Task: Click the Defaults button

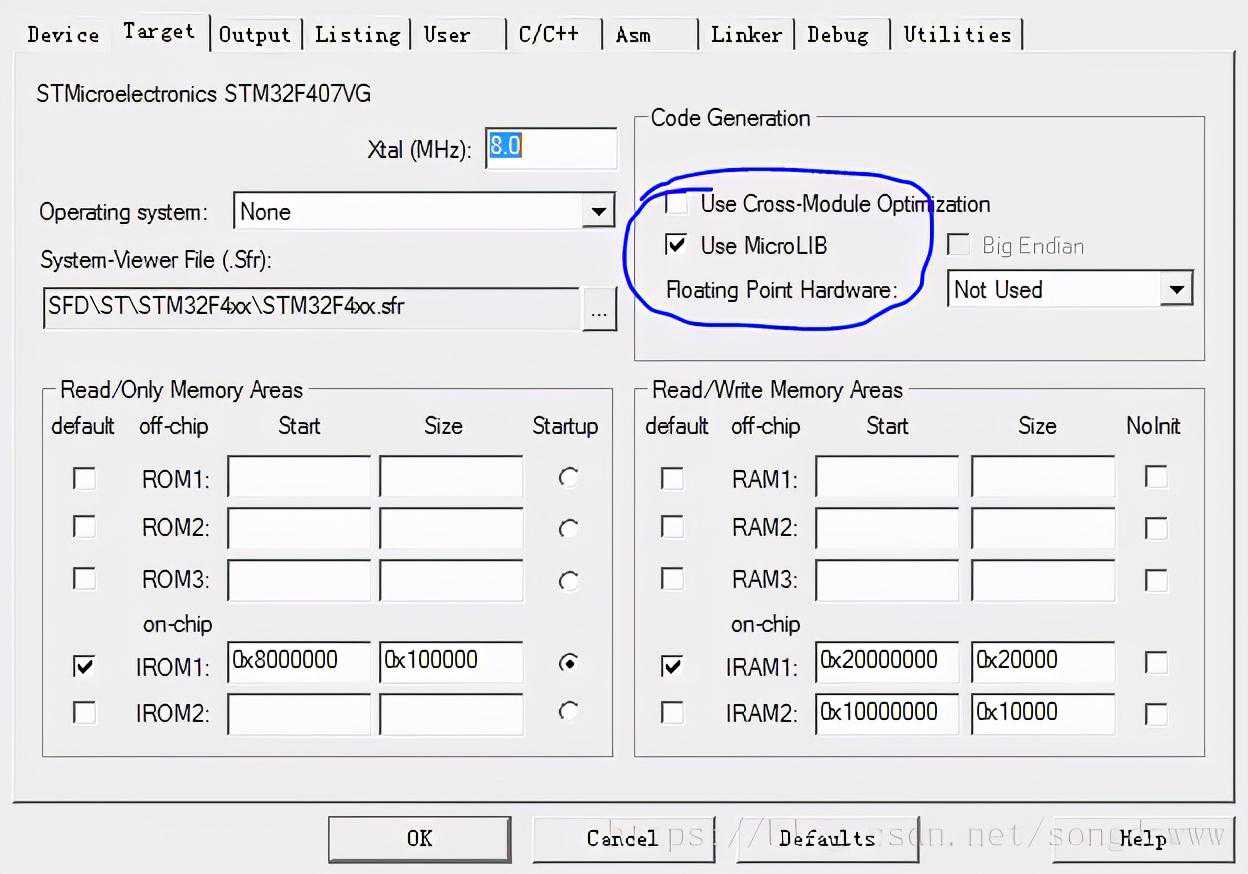Action: (827, 838)
